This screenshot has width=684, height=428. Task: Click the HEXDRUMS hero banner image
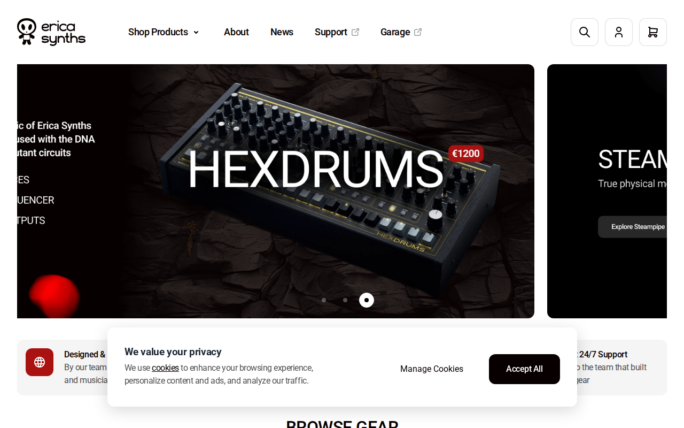coord(275,191)
